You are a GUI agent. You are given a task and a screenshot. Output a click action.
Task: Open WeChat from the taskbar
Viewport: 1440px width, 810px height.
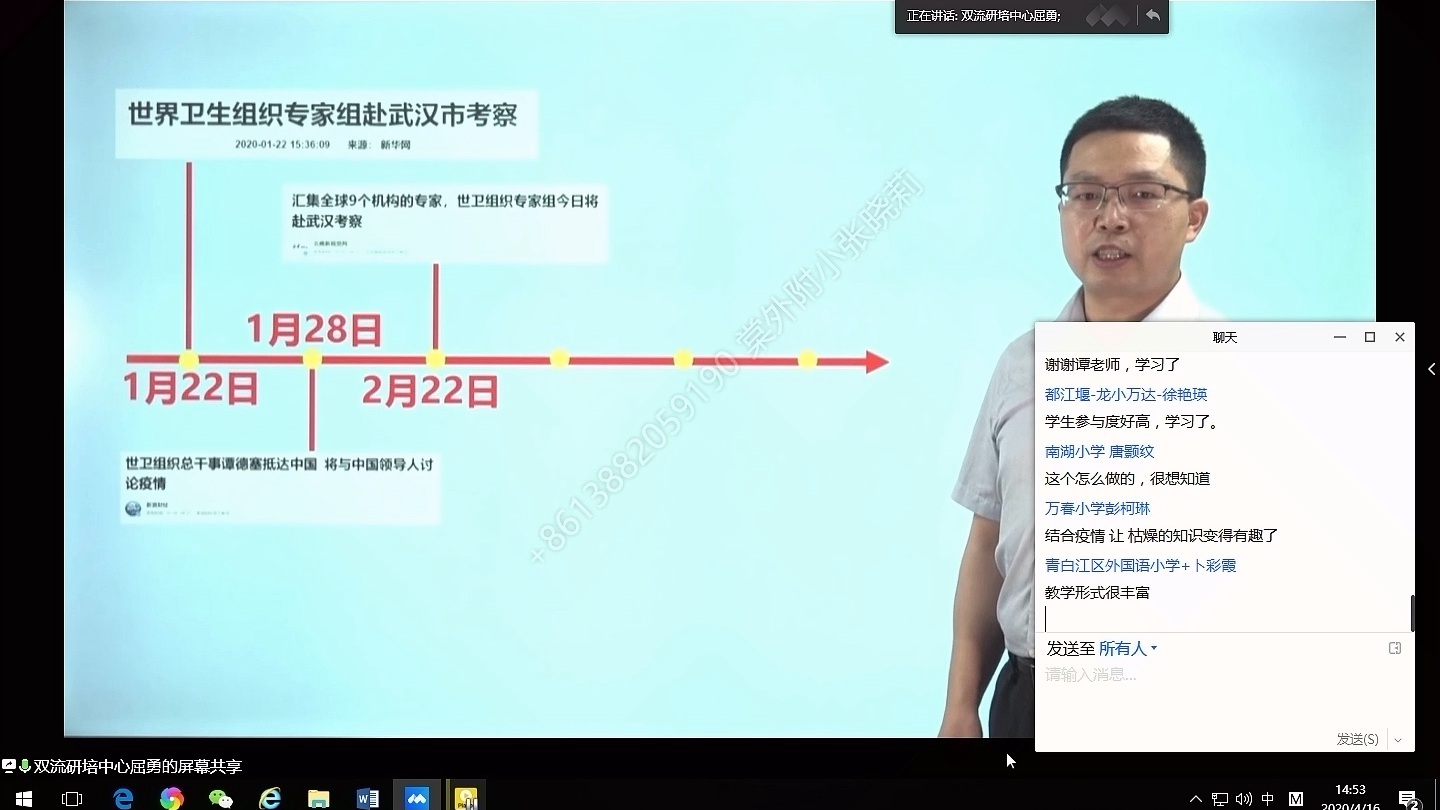click(x=220, y=798)
